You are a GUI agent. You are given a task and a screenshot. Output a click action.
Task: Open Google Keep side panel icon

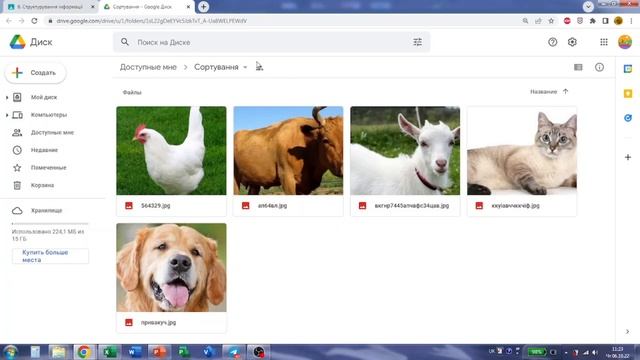628,93
